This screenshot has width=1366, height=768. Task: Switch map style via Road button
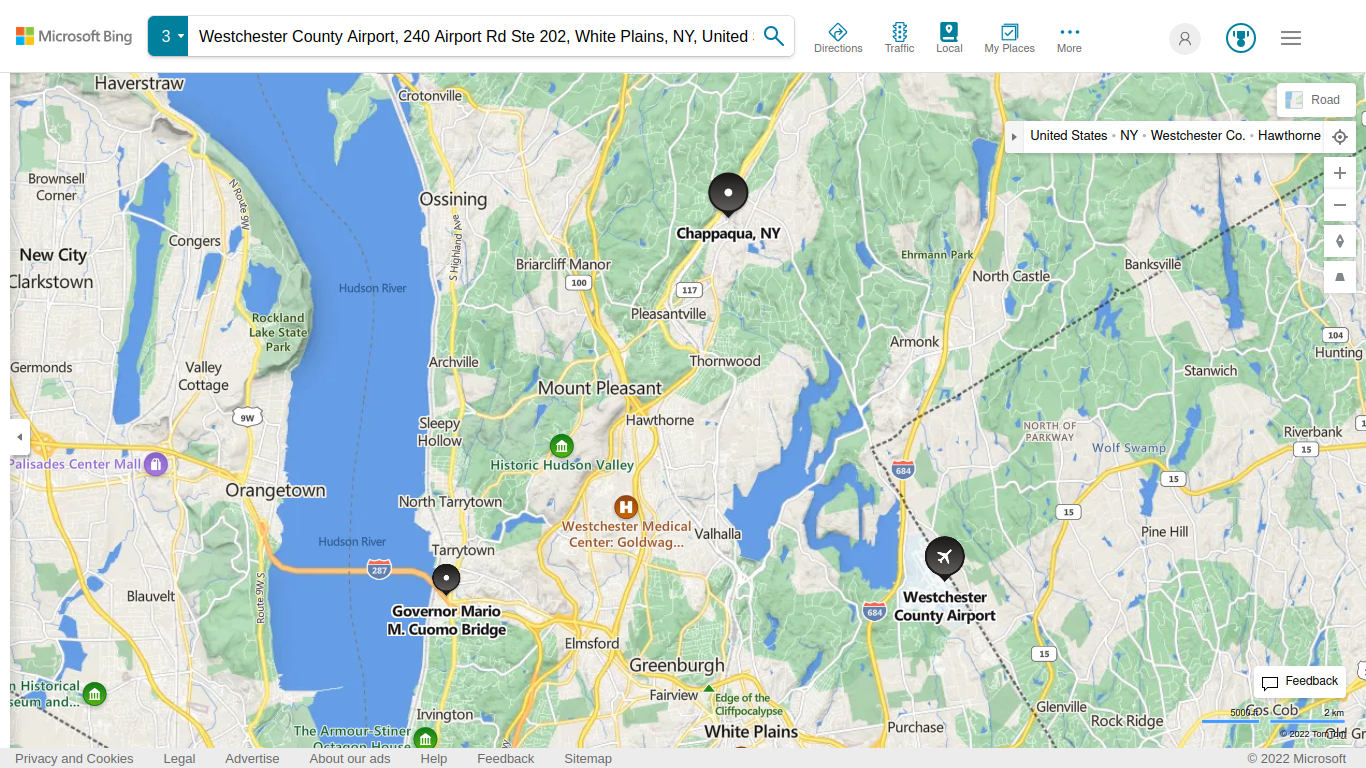[x=1316, y=100]
